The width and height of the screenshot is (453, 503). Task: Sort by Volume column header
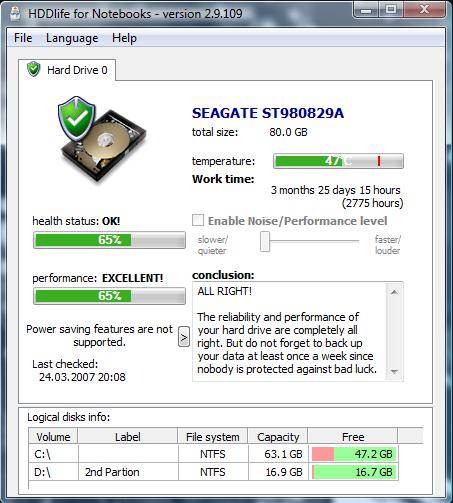(53, 437)
